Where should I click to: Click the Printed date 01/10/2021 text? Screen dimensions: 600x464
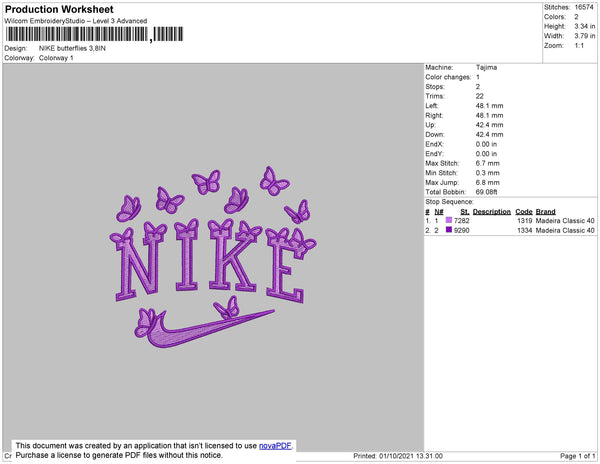[x=398, y=456]
